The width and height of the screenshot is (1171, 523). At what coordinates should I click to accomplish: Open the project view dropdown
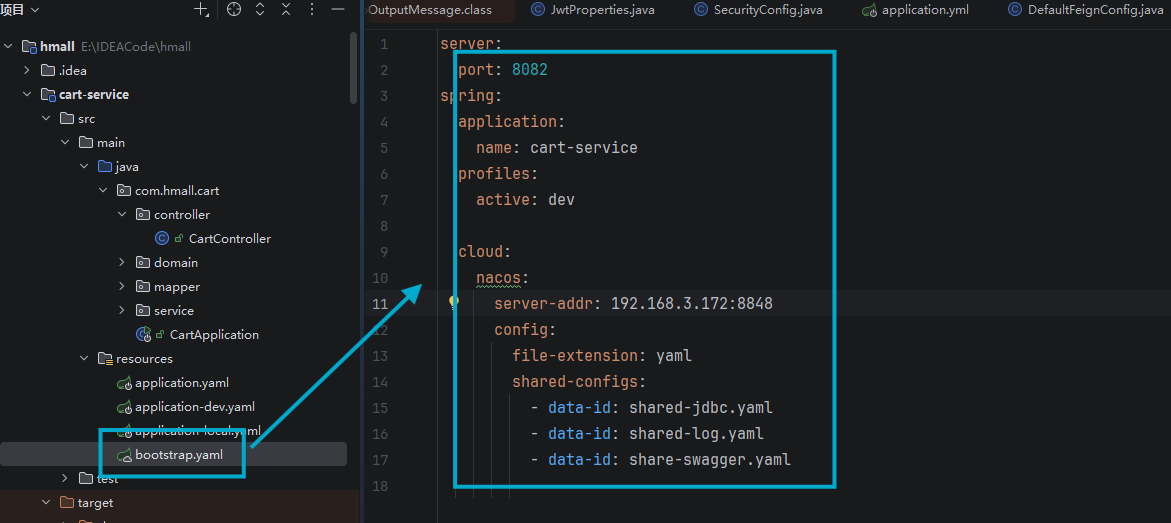20,10
